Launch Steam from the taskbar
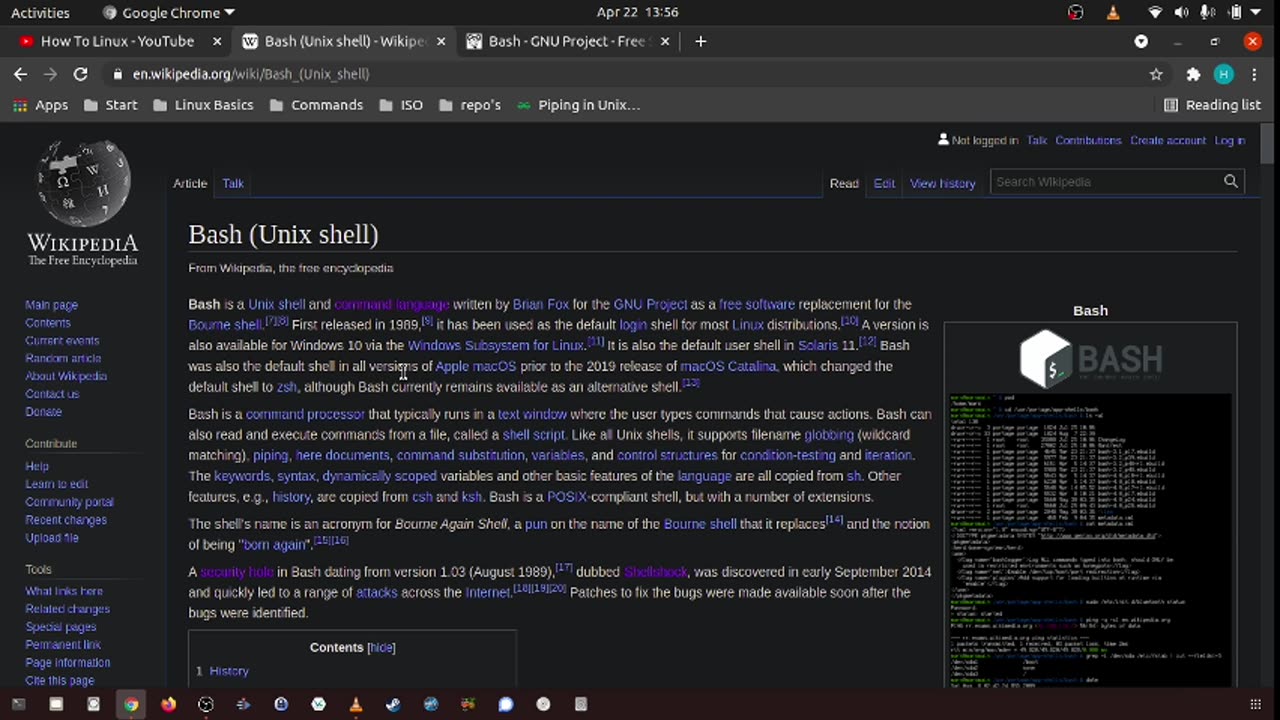 393,704
